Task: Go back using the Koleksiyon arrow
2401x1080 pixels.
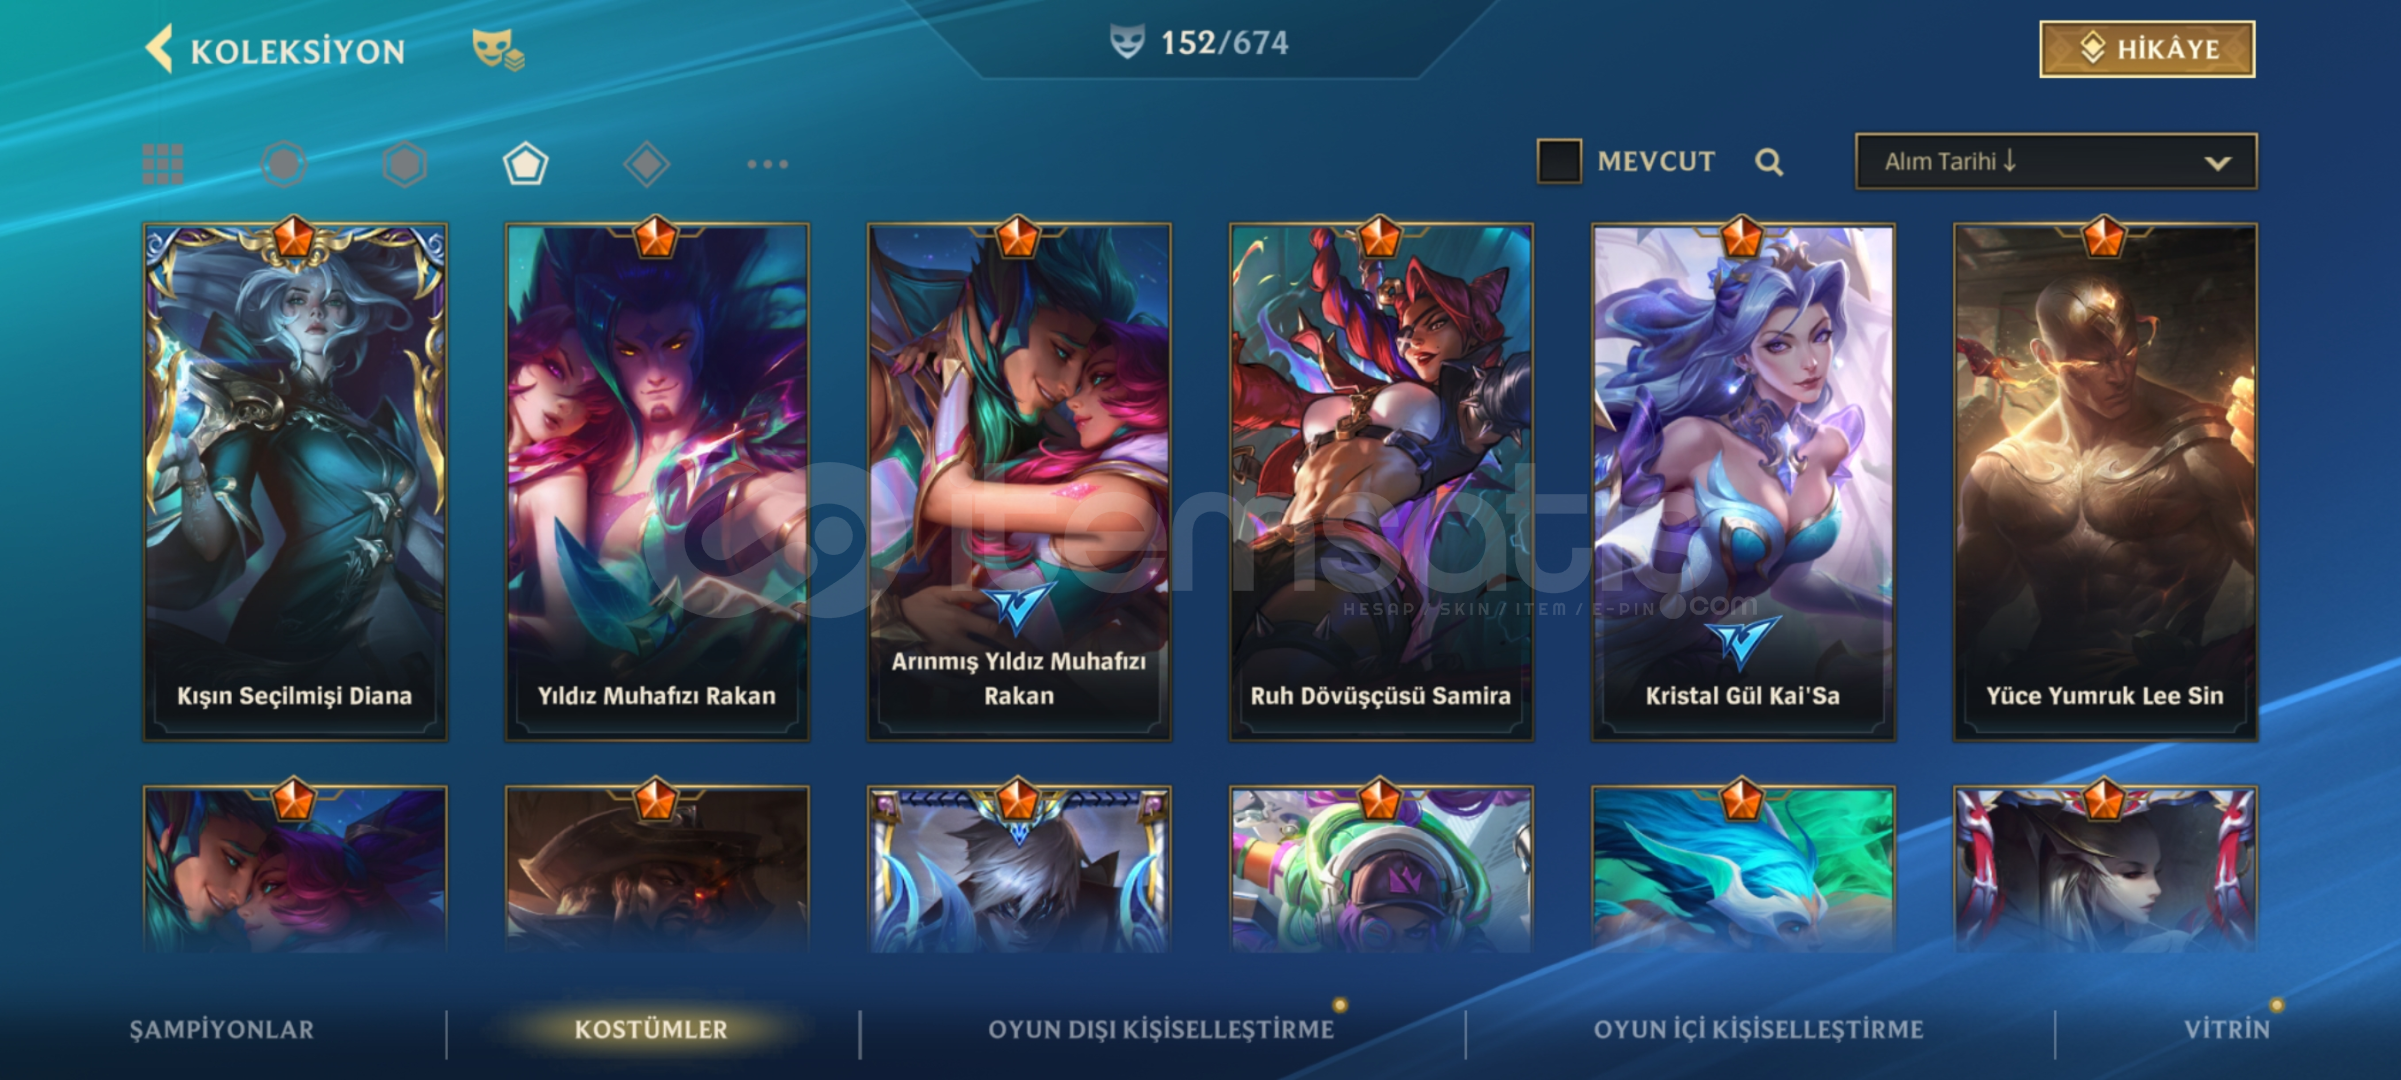Action: pos(159,49)
